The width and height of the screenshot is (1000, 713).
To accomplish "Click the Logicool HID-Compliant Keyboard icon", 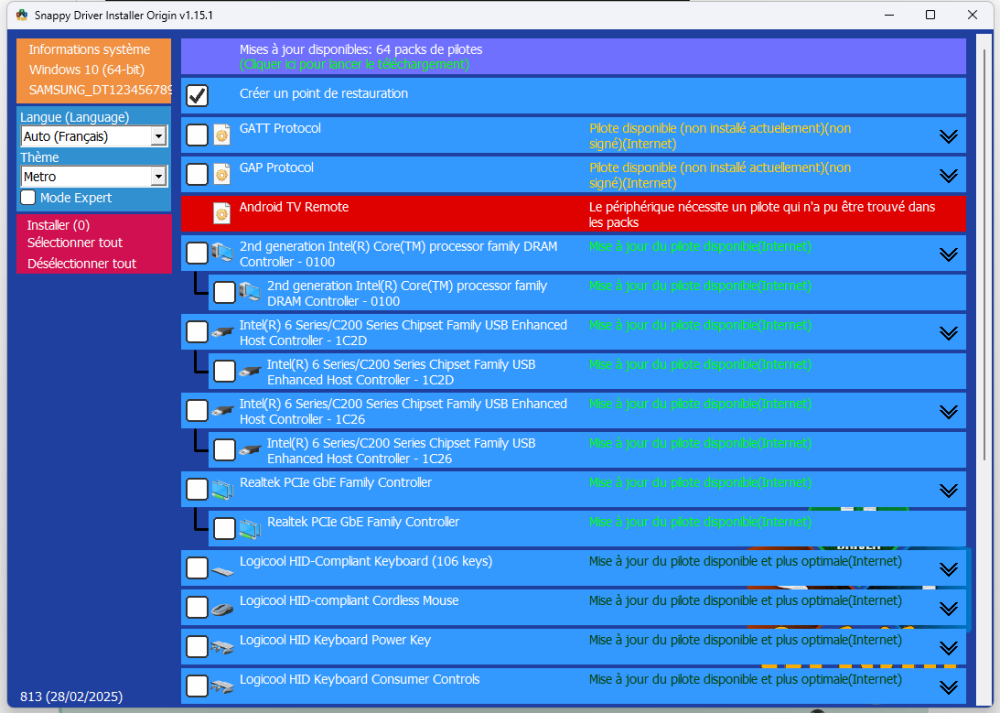I will click(222, 569).
